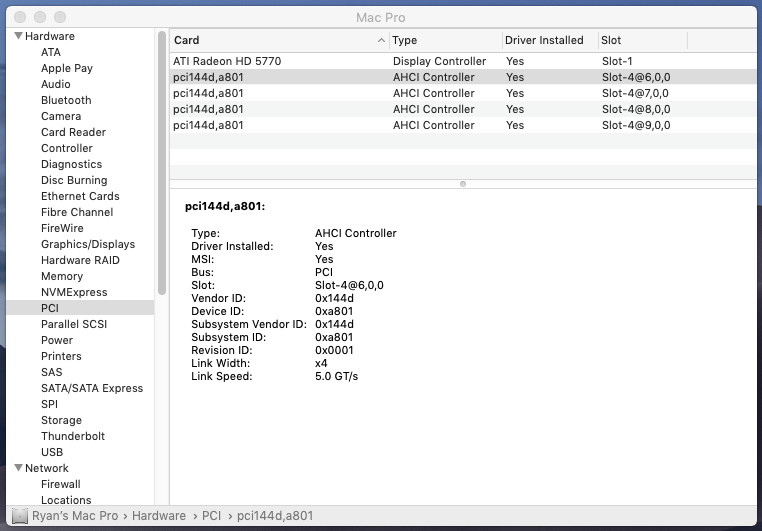Viewport: 762px width, 531px height.
Task: Show the Memory information
Action: pos(61,276)
